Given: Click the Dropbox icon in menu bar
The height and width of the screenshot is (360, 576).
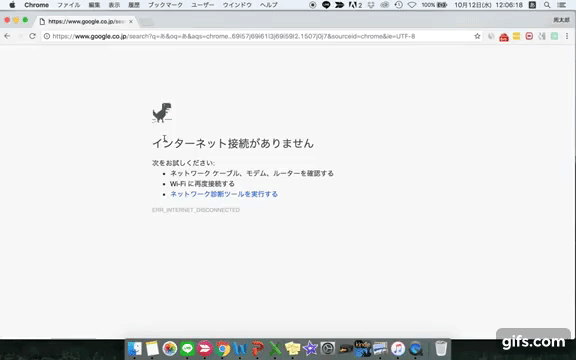Looking at the screenshot, I should [371, 5].
